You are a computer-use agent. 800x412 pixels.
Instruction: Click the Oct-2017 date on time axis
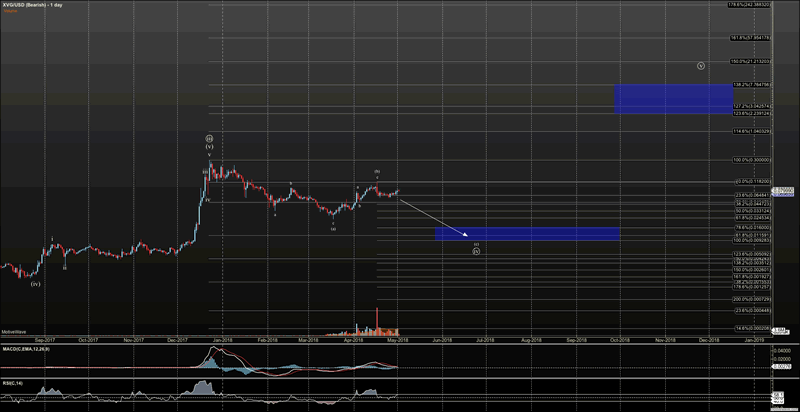(88, 339)
